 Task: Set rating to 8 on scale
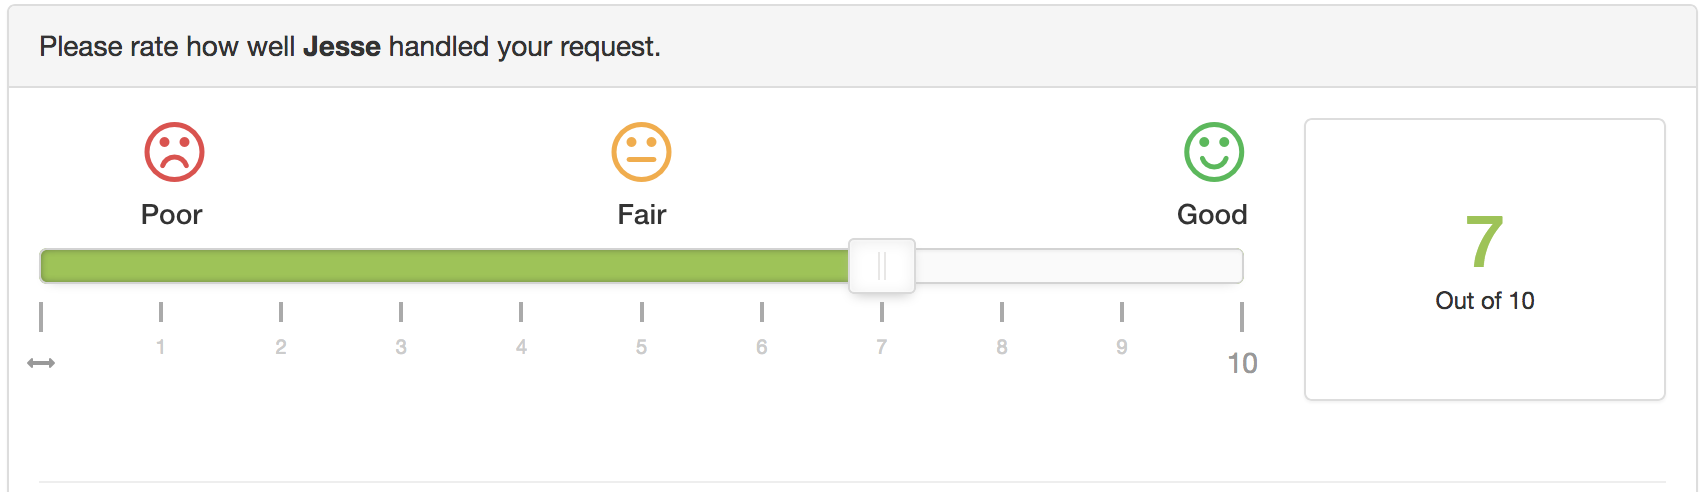coord(1002,347)
